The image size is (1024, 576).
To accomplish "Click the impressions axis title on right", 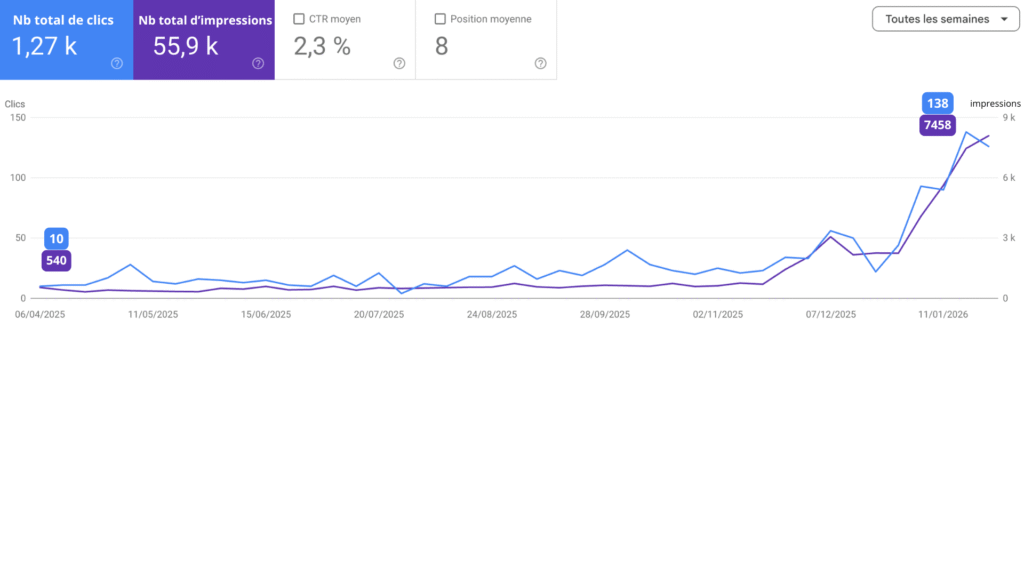I will (x=995, y=103).
